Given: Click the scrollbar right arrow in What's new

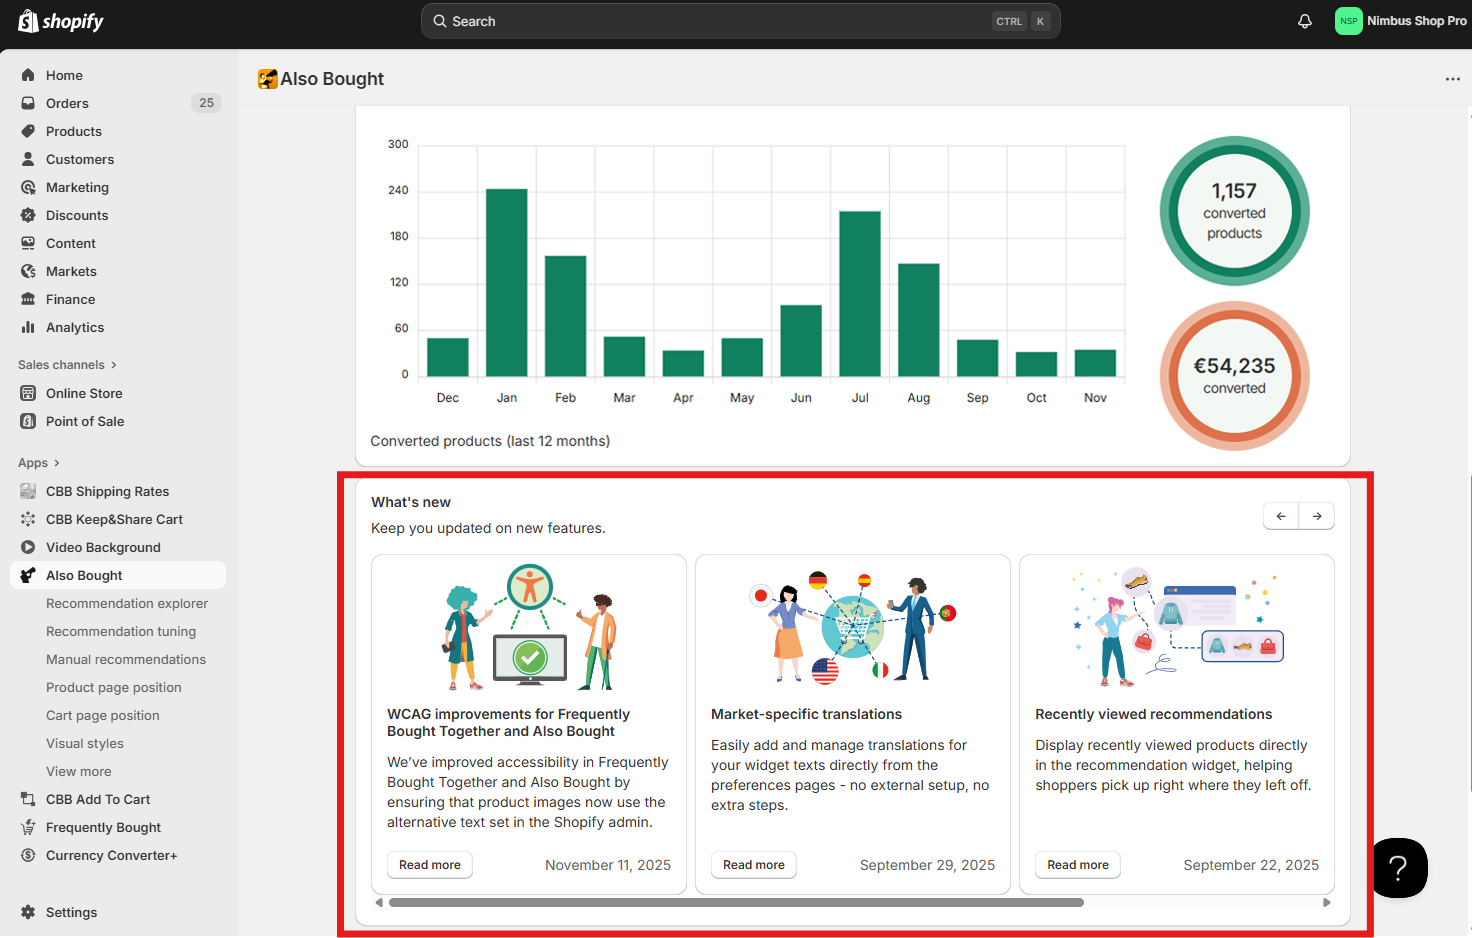Looking at the screenshot, I should tap(1327, 902).
